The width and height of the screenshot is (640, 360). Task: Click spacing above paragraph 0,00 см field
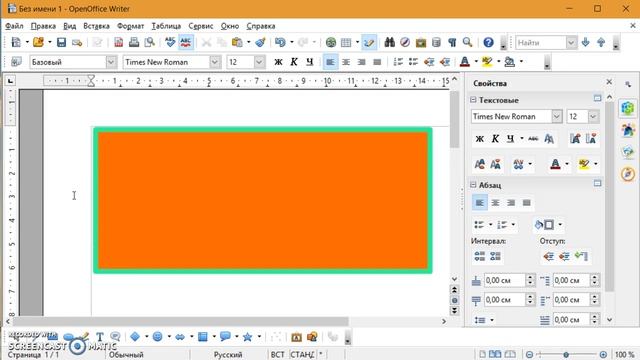[504, 280]
